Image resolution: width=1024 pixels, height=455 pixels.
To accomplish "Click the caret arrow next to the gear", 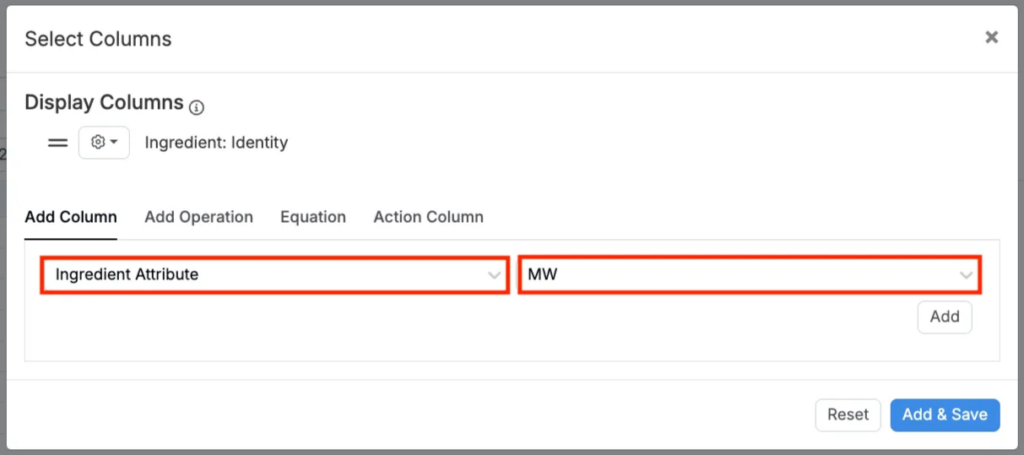I will point(114,143).
